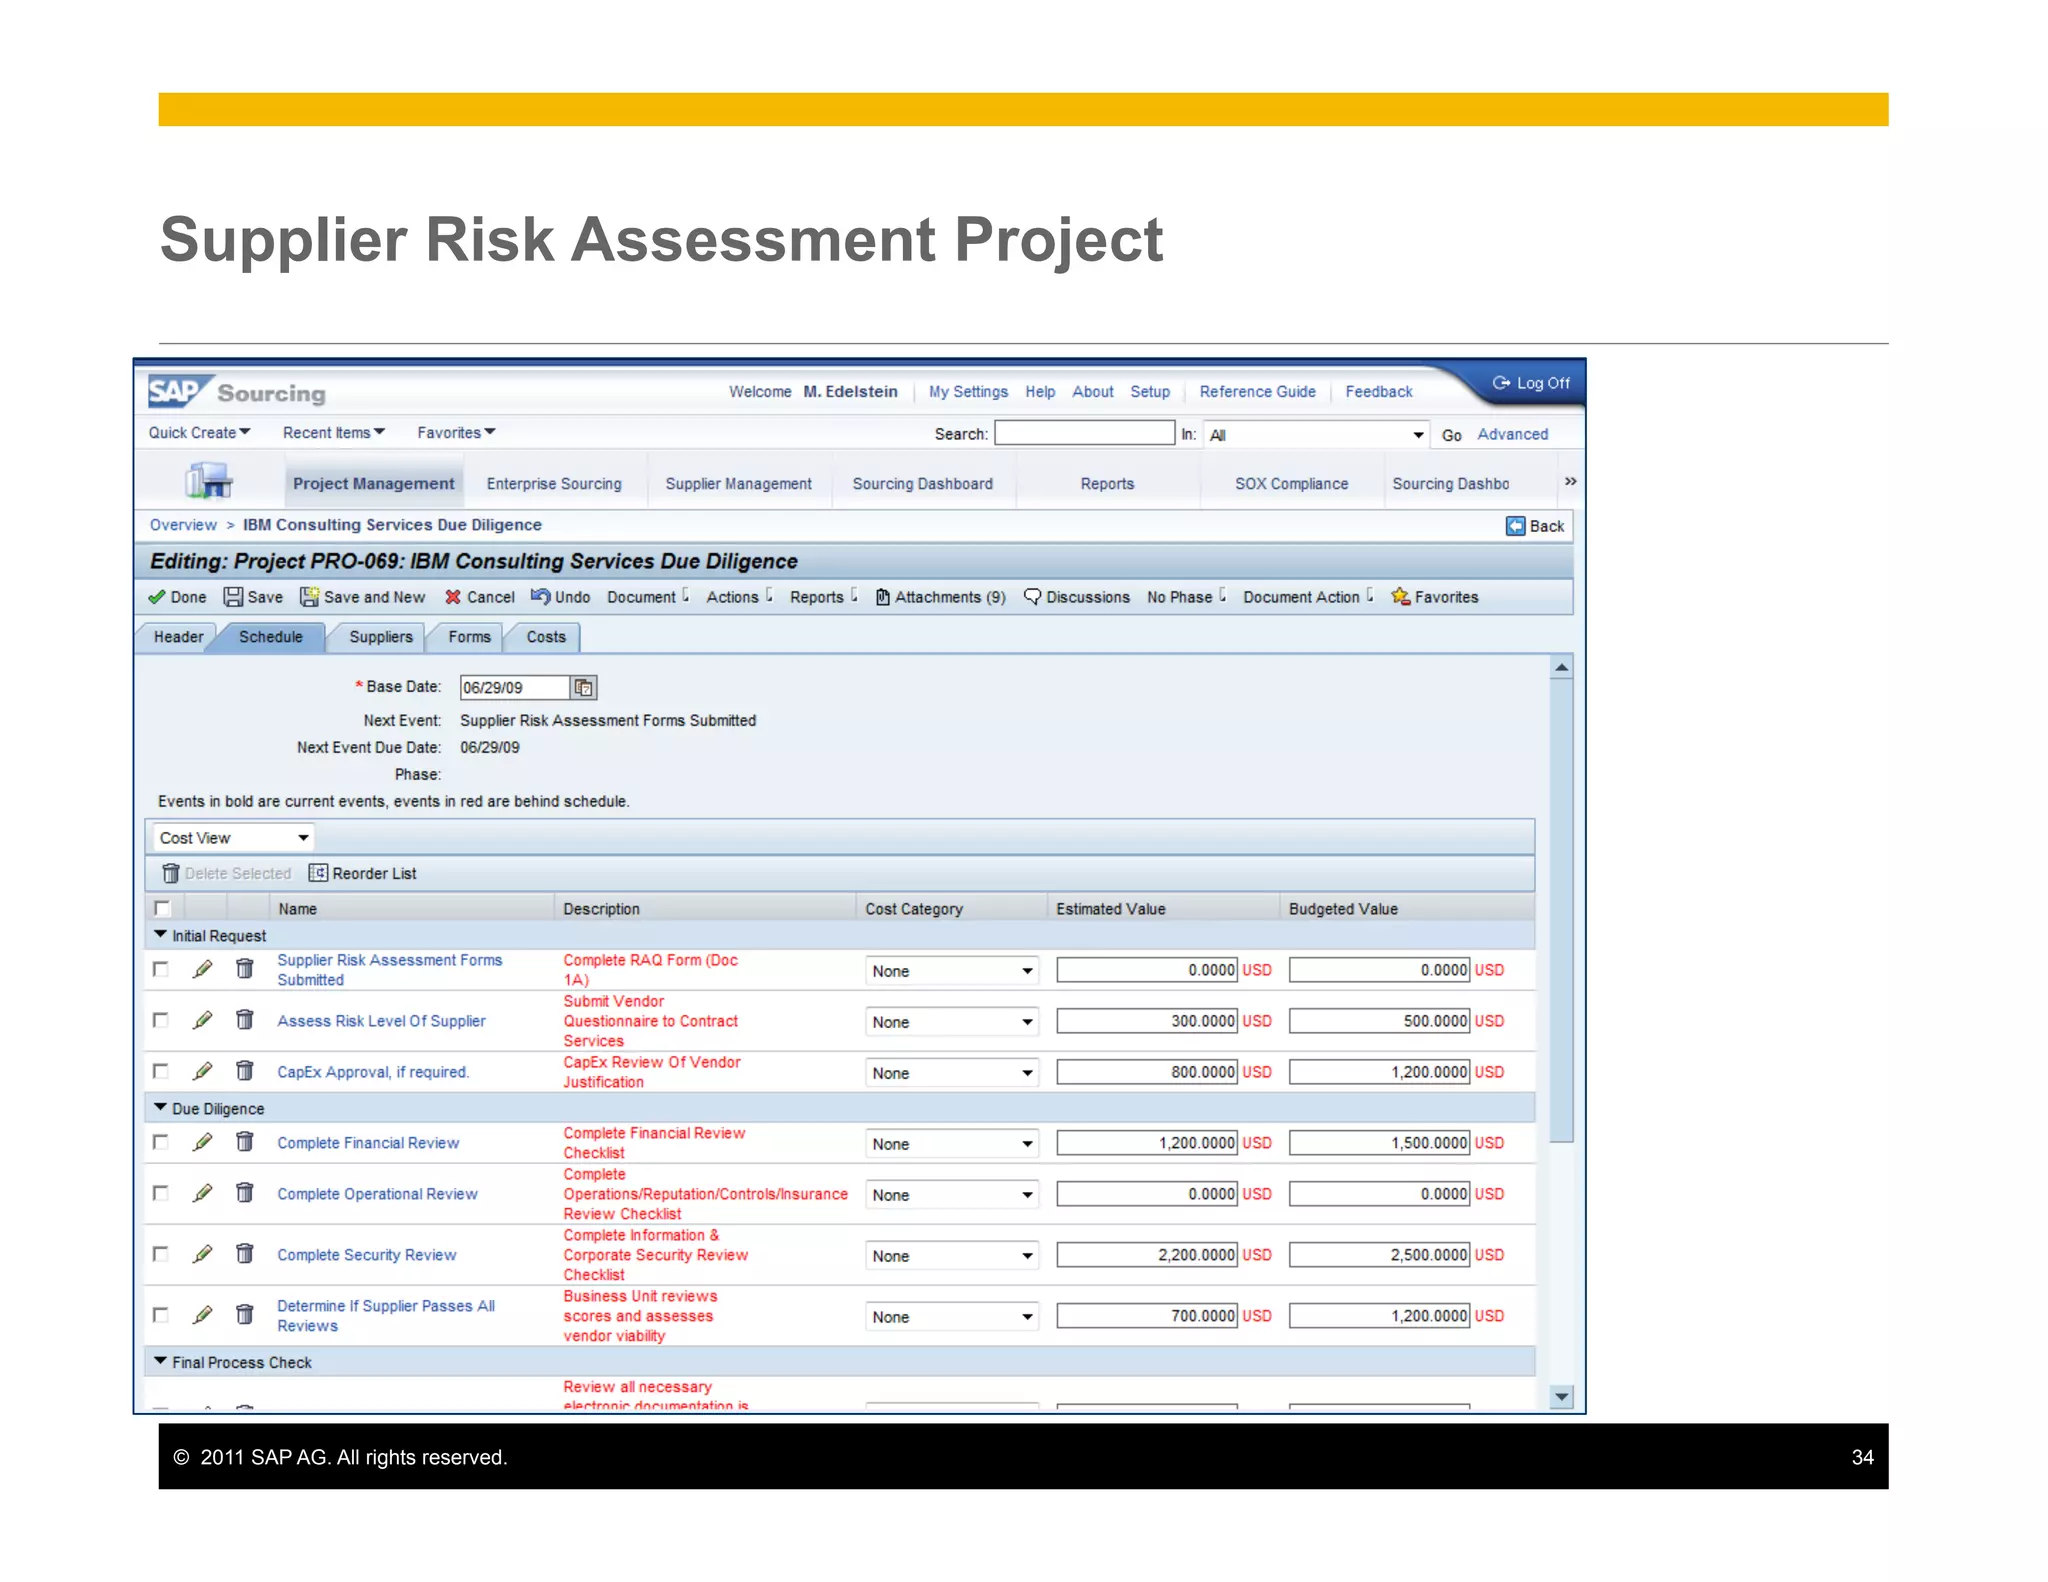Check the Supplier Risk Assessment Forms Submitted row
Viewport: 2048px width, 1582px height.
tap(160, 969)
